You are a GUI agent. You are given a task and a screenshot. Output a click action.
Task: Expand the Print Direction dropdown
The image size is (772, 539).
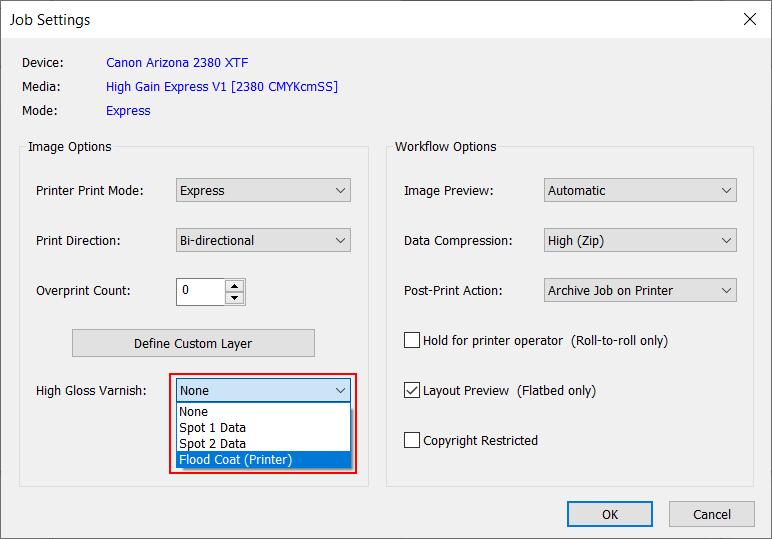click(x=263, y=240)
